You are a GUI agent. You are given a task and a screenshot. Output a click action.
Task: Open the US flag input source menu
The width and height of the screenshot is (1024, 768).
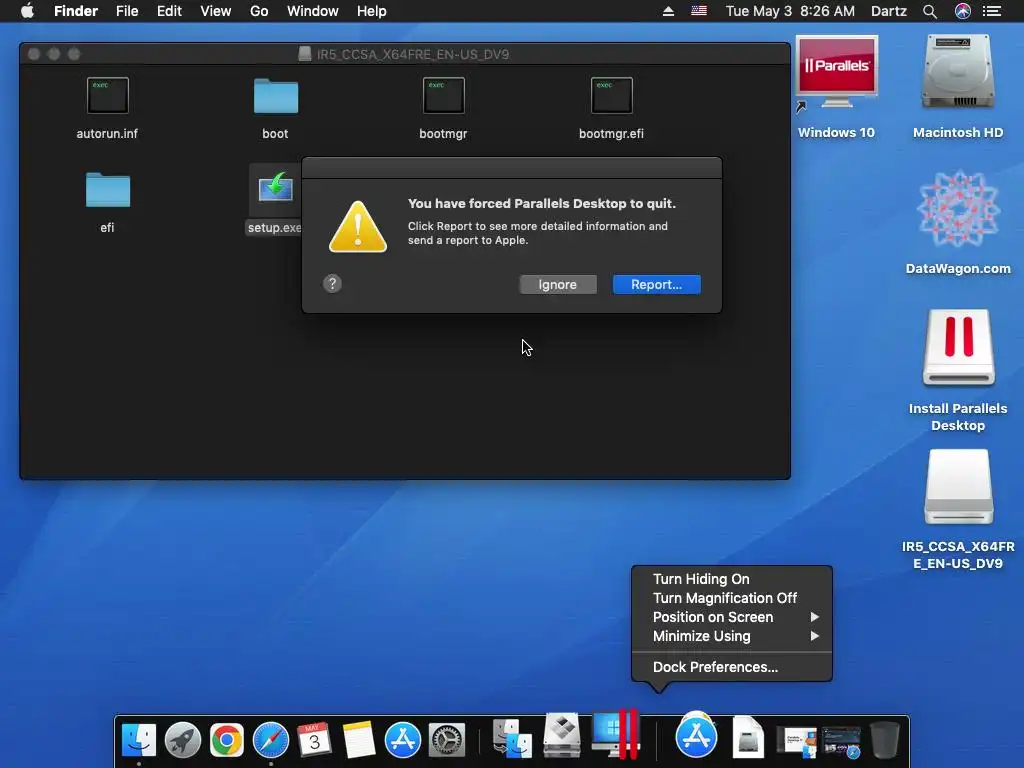(x=699, y=11)
